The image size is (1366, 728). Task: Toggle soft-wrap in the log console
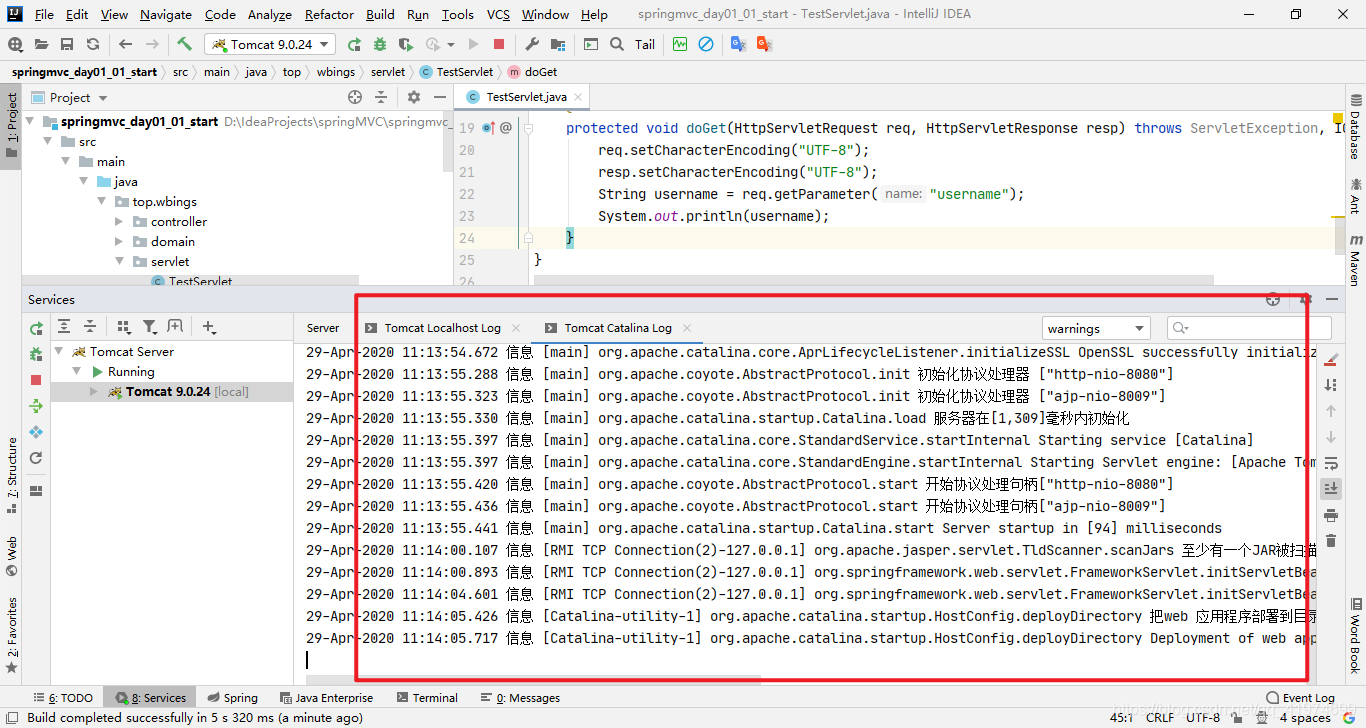click(x=1330, y=463)
